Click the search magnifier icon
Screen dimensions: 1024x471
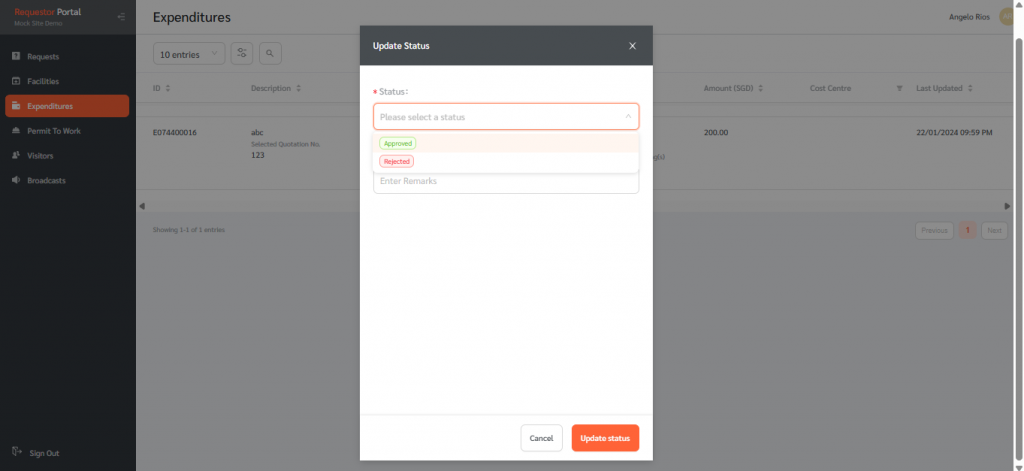(x=270, y=53)
